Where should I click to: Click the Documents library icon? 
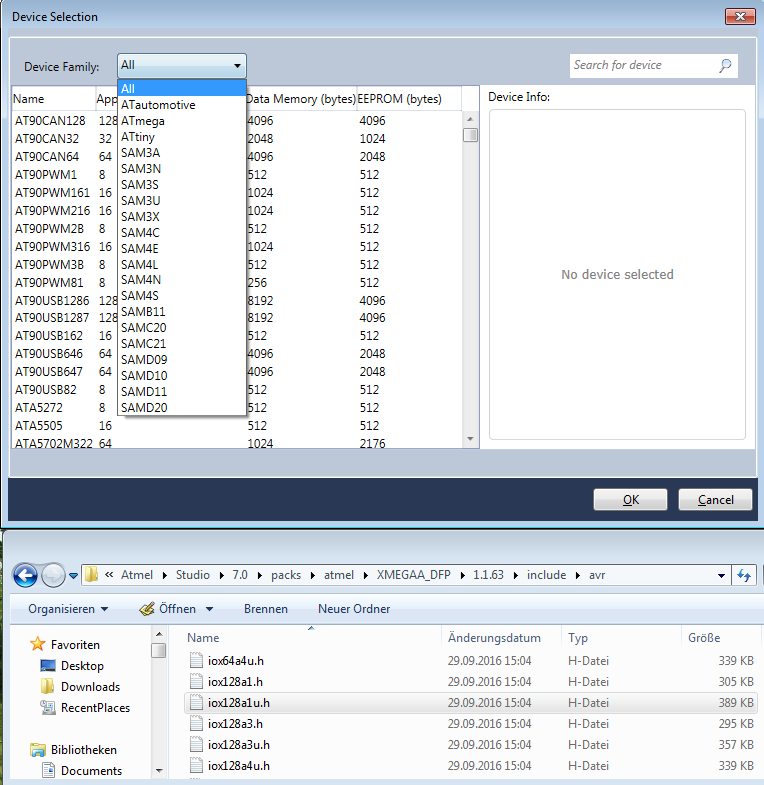tap(48, 770)
